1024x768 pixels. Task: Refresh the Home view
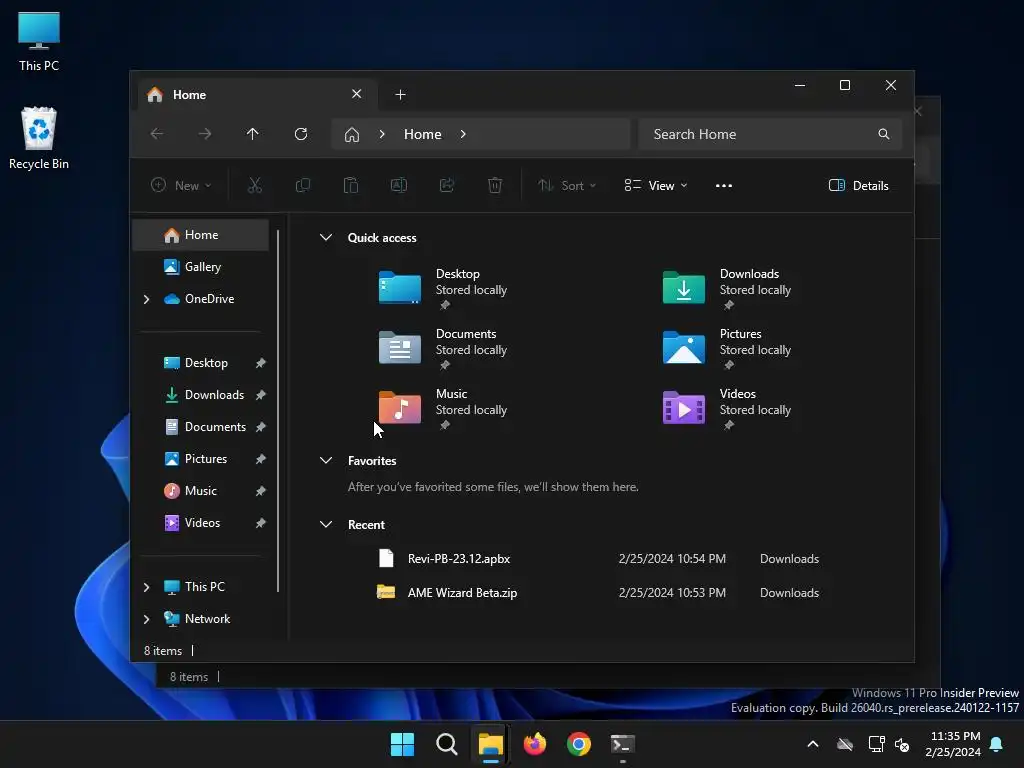click(301, 134)
